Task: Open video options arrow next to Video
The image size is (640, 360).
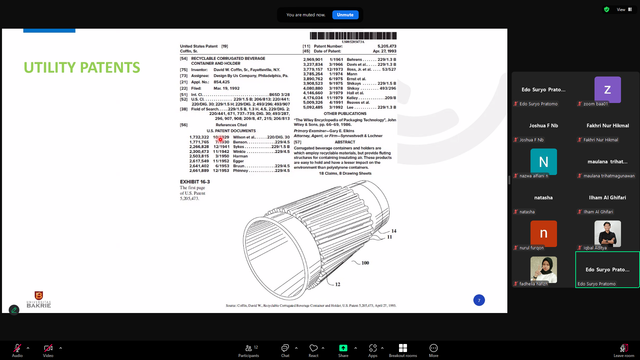Action: pyautogui.click(x=60, y=348)
